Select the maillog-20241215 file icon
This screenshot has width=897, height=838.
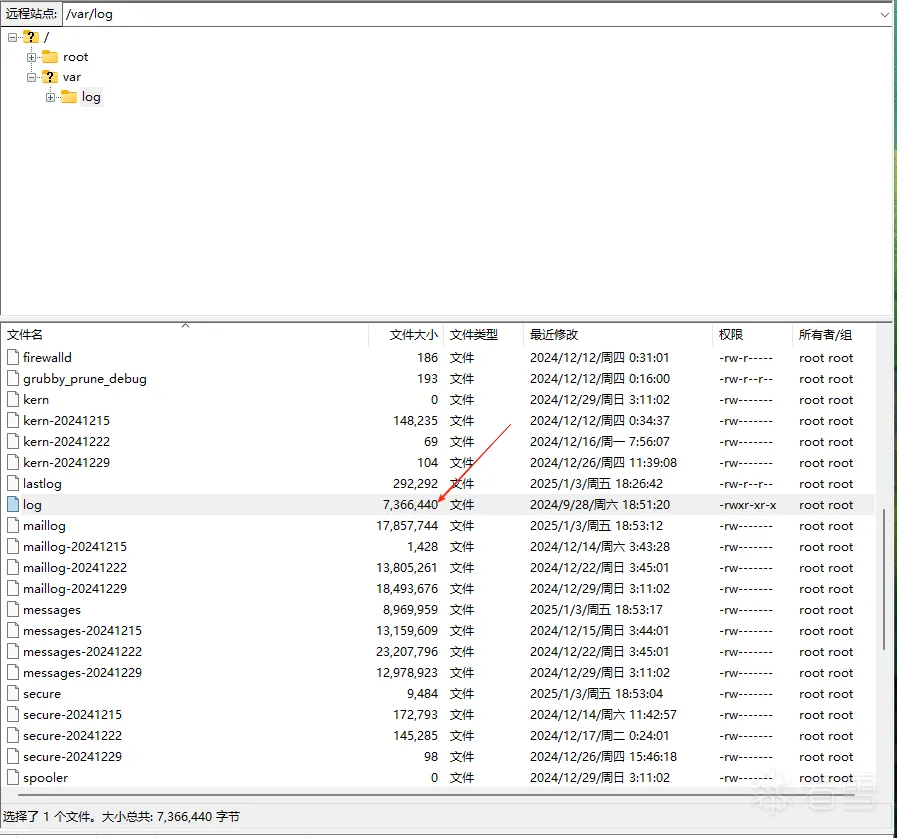pyautogui.click(x=13, y=546)
